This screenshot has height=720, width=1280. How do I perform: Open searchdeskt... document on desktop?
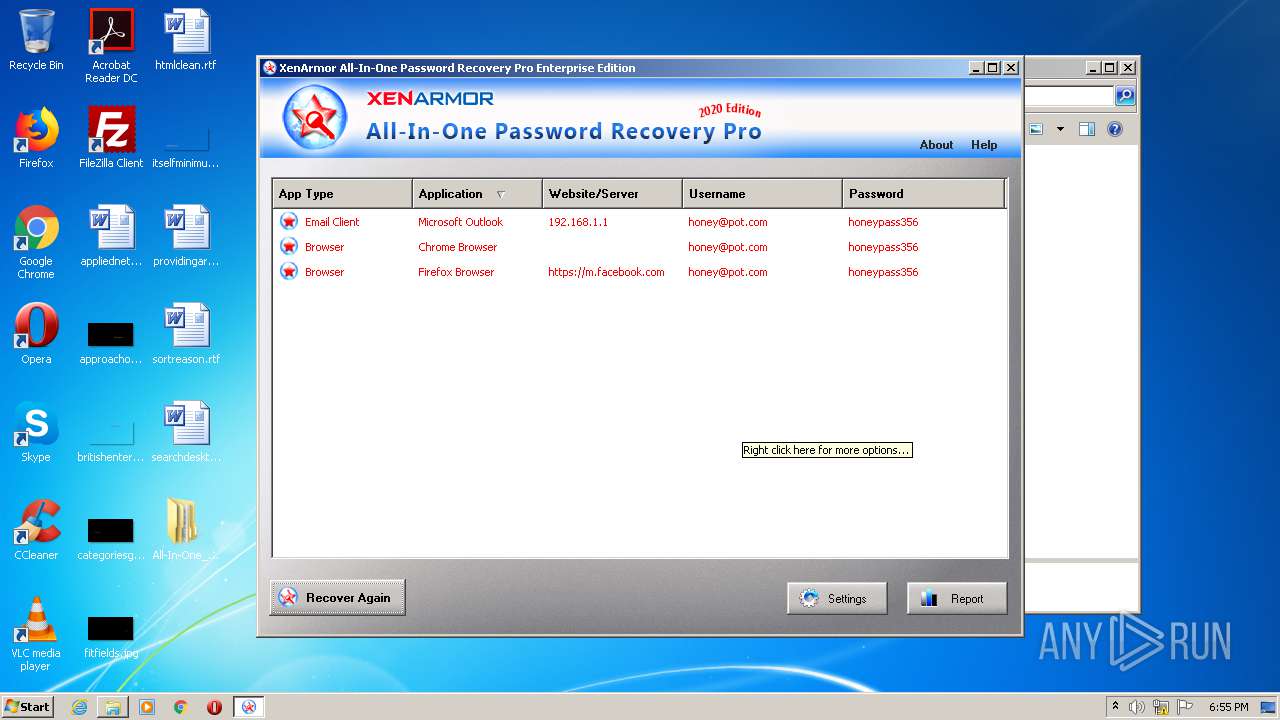[x=186, y=431]
